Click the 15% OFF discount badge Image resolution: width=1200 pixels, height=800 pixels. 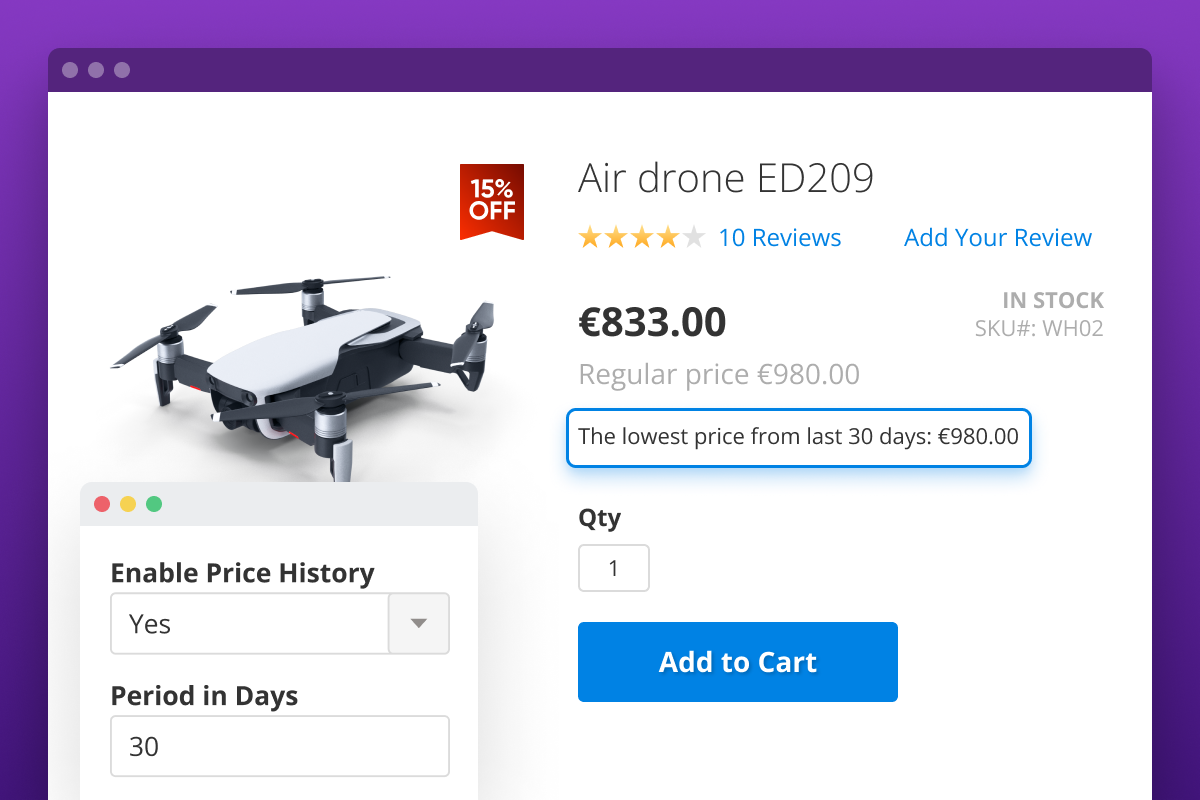pyautogui.click(x=492, y=200)
